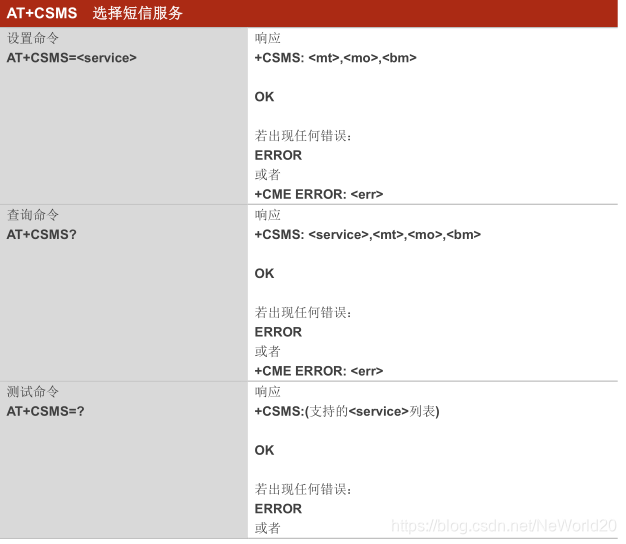Image resolution: width=626 pixels, height=544 pixels.
Task: Select "+CME ERROR: <err>" in 设置命令 row
Action: pyautogui.click(x=319, y=194)
